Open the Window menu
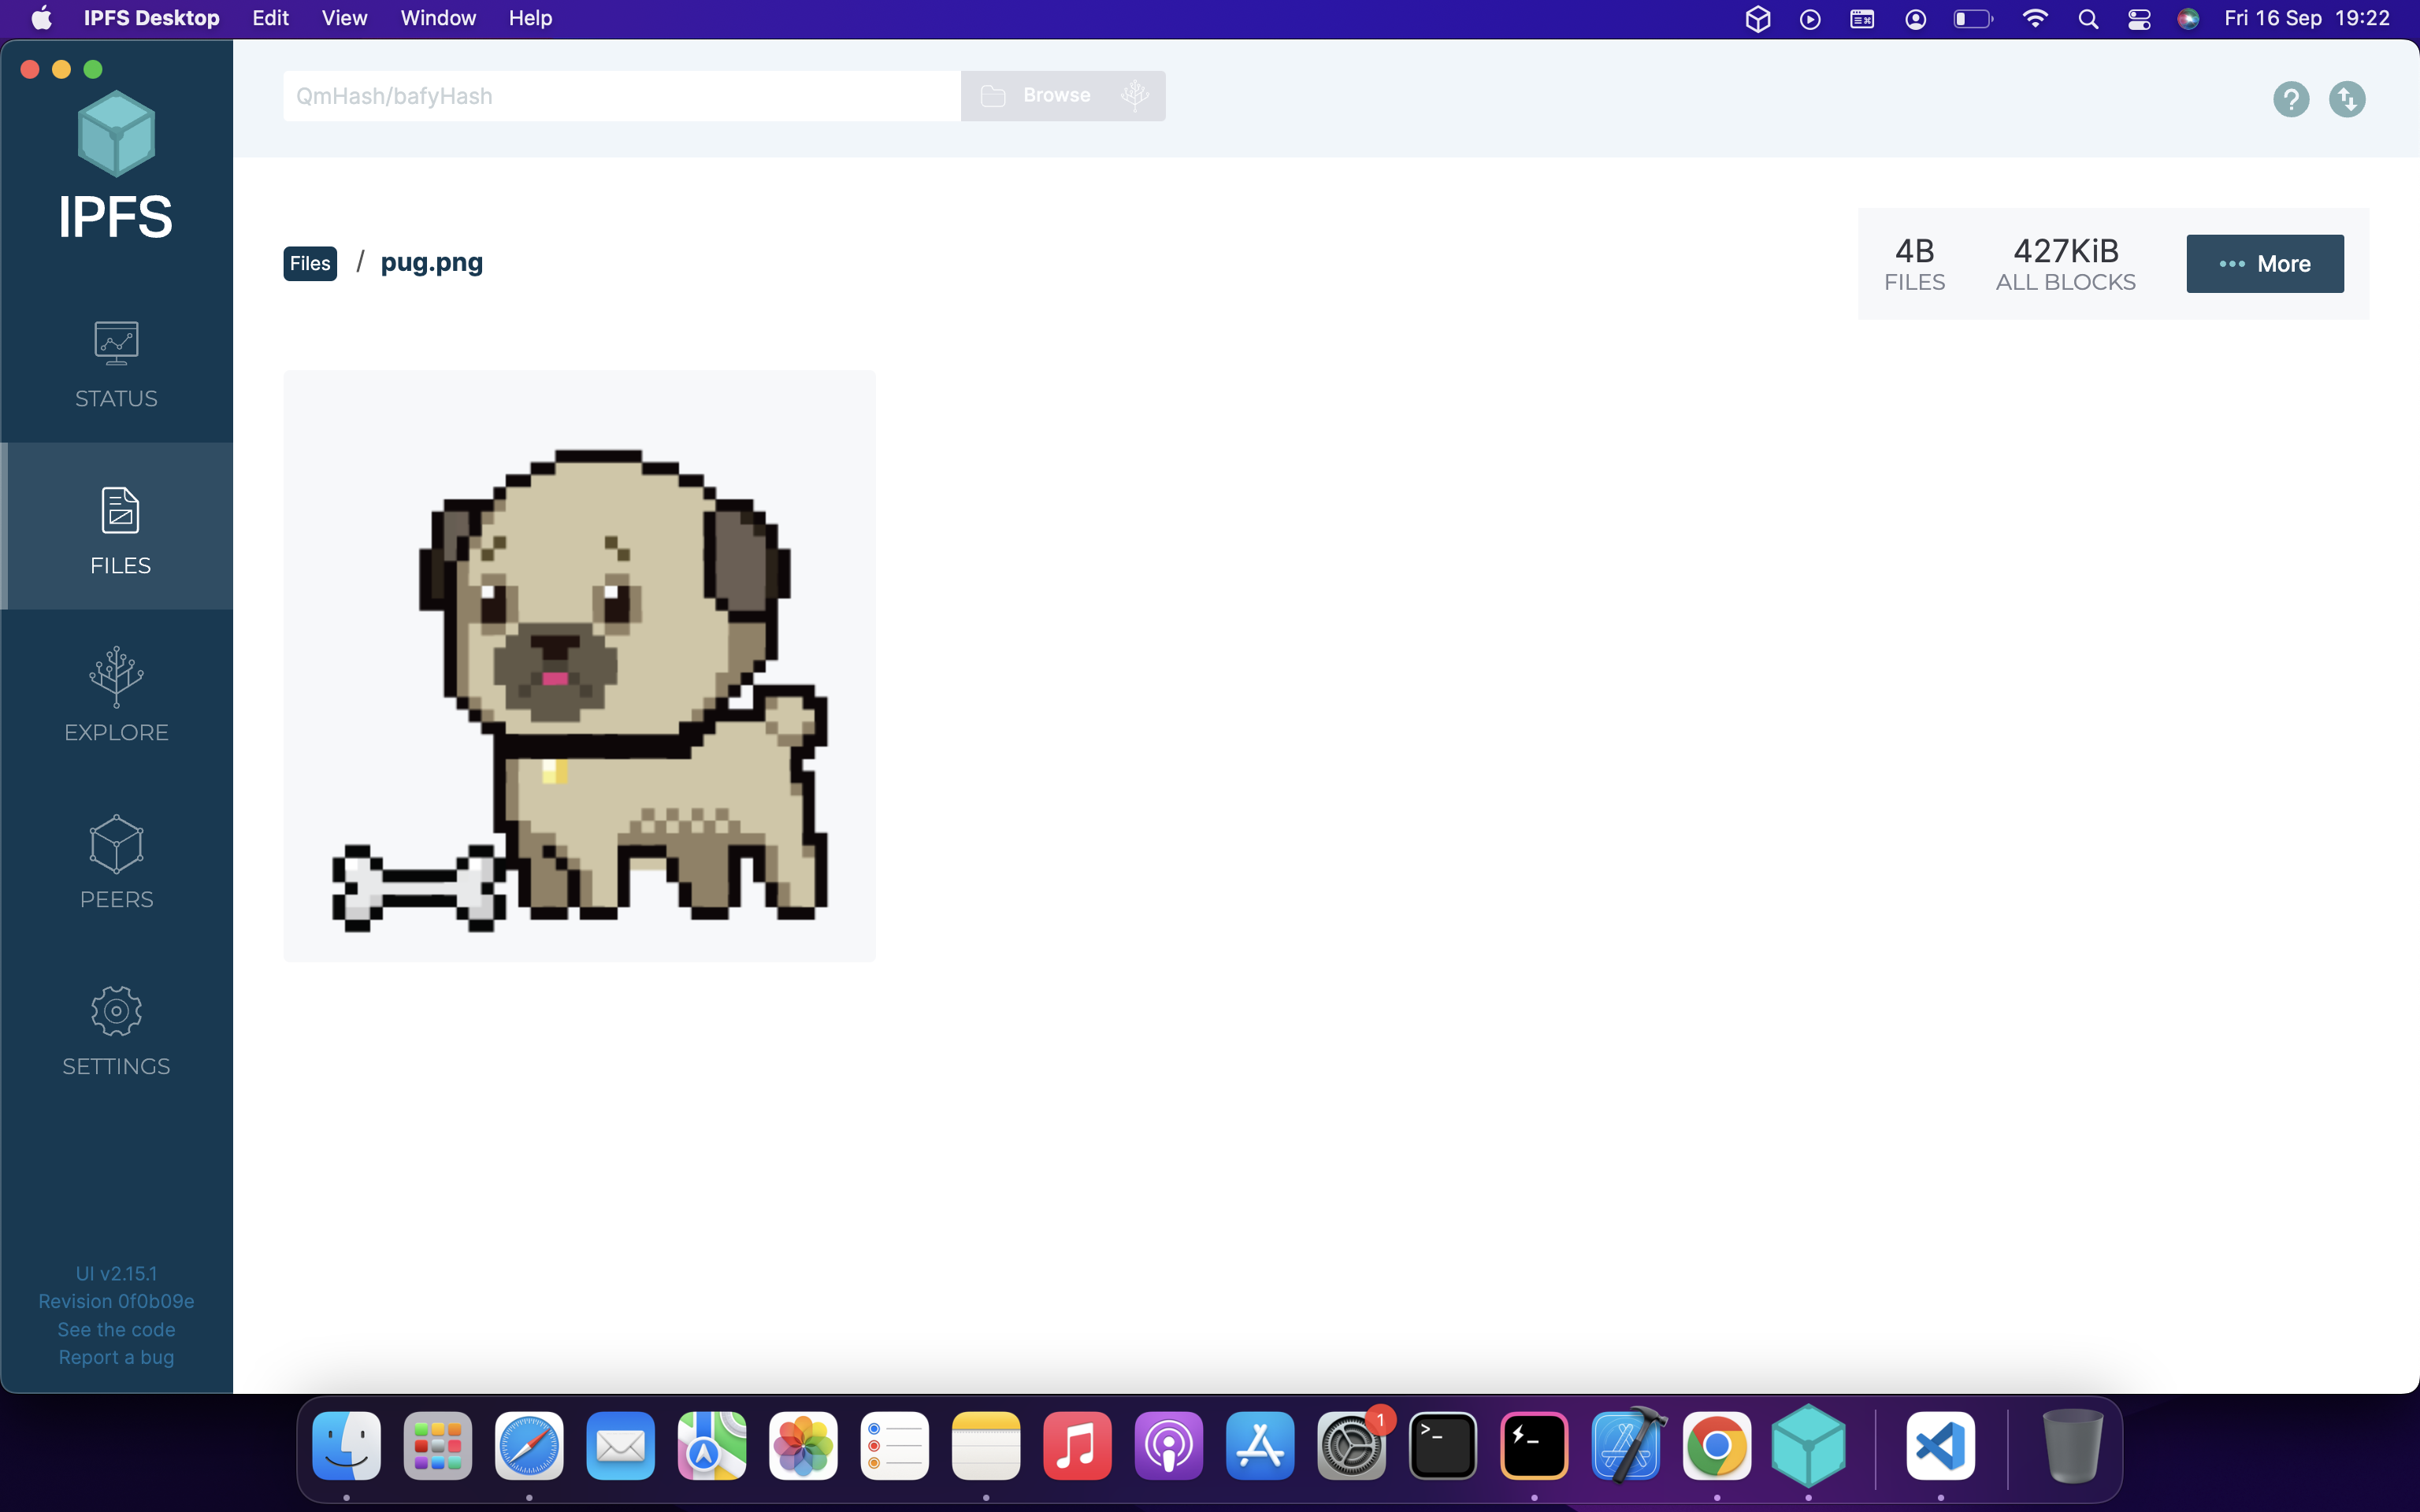 pyautogui.click(x=438, y=18)
